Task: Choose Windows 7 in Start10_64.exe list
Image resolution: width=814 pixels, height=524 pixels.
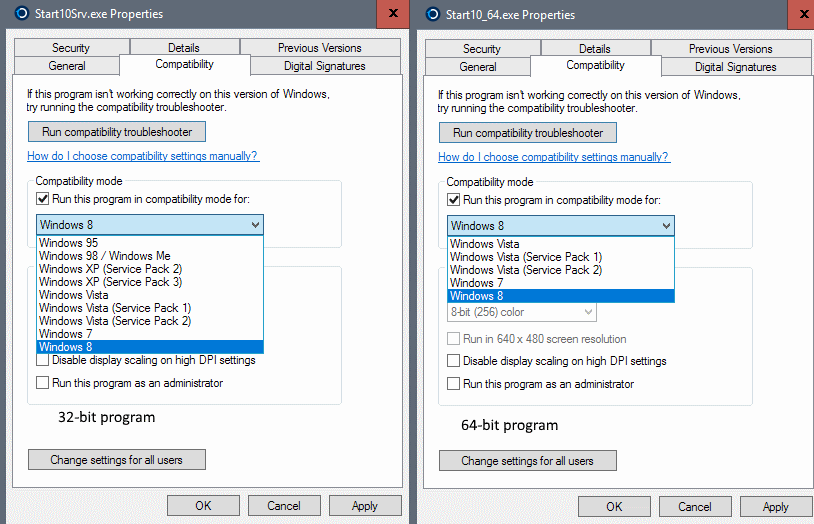Action: point(561,283)
